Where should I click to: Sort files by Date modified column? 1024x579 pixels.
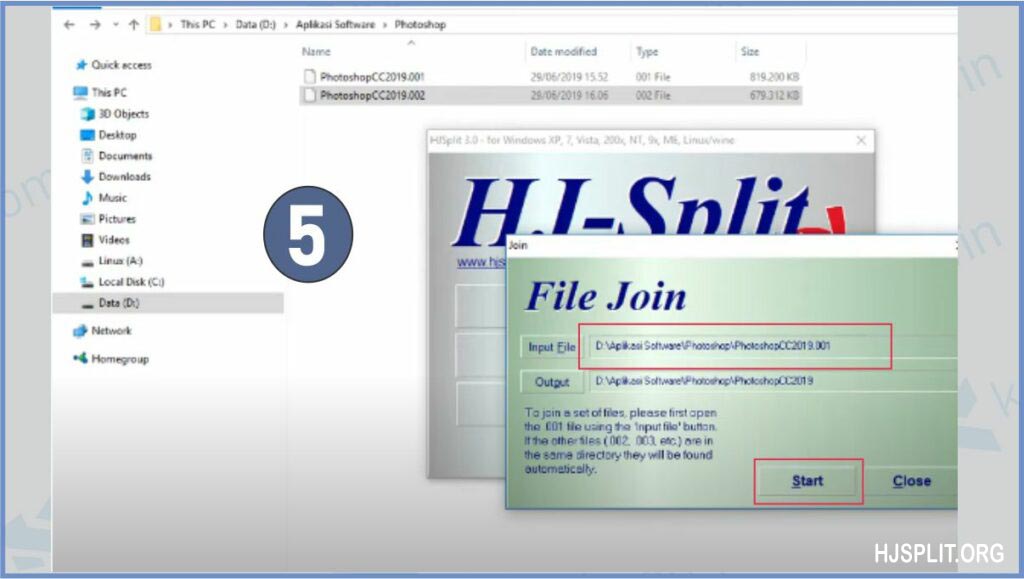(564, 52)
